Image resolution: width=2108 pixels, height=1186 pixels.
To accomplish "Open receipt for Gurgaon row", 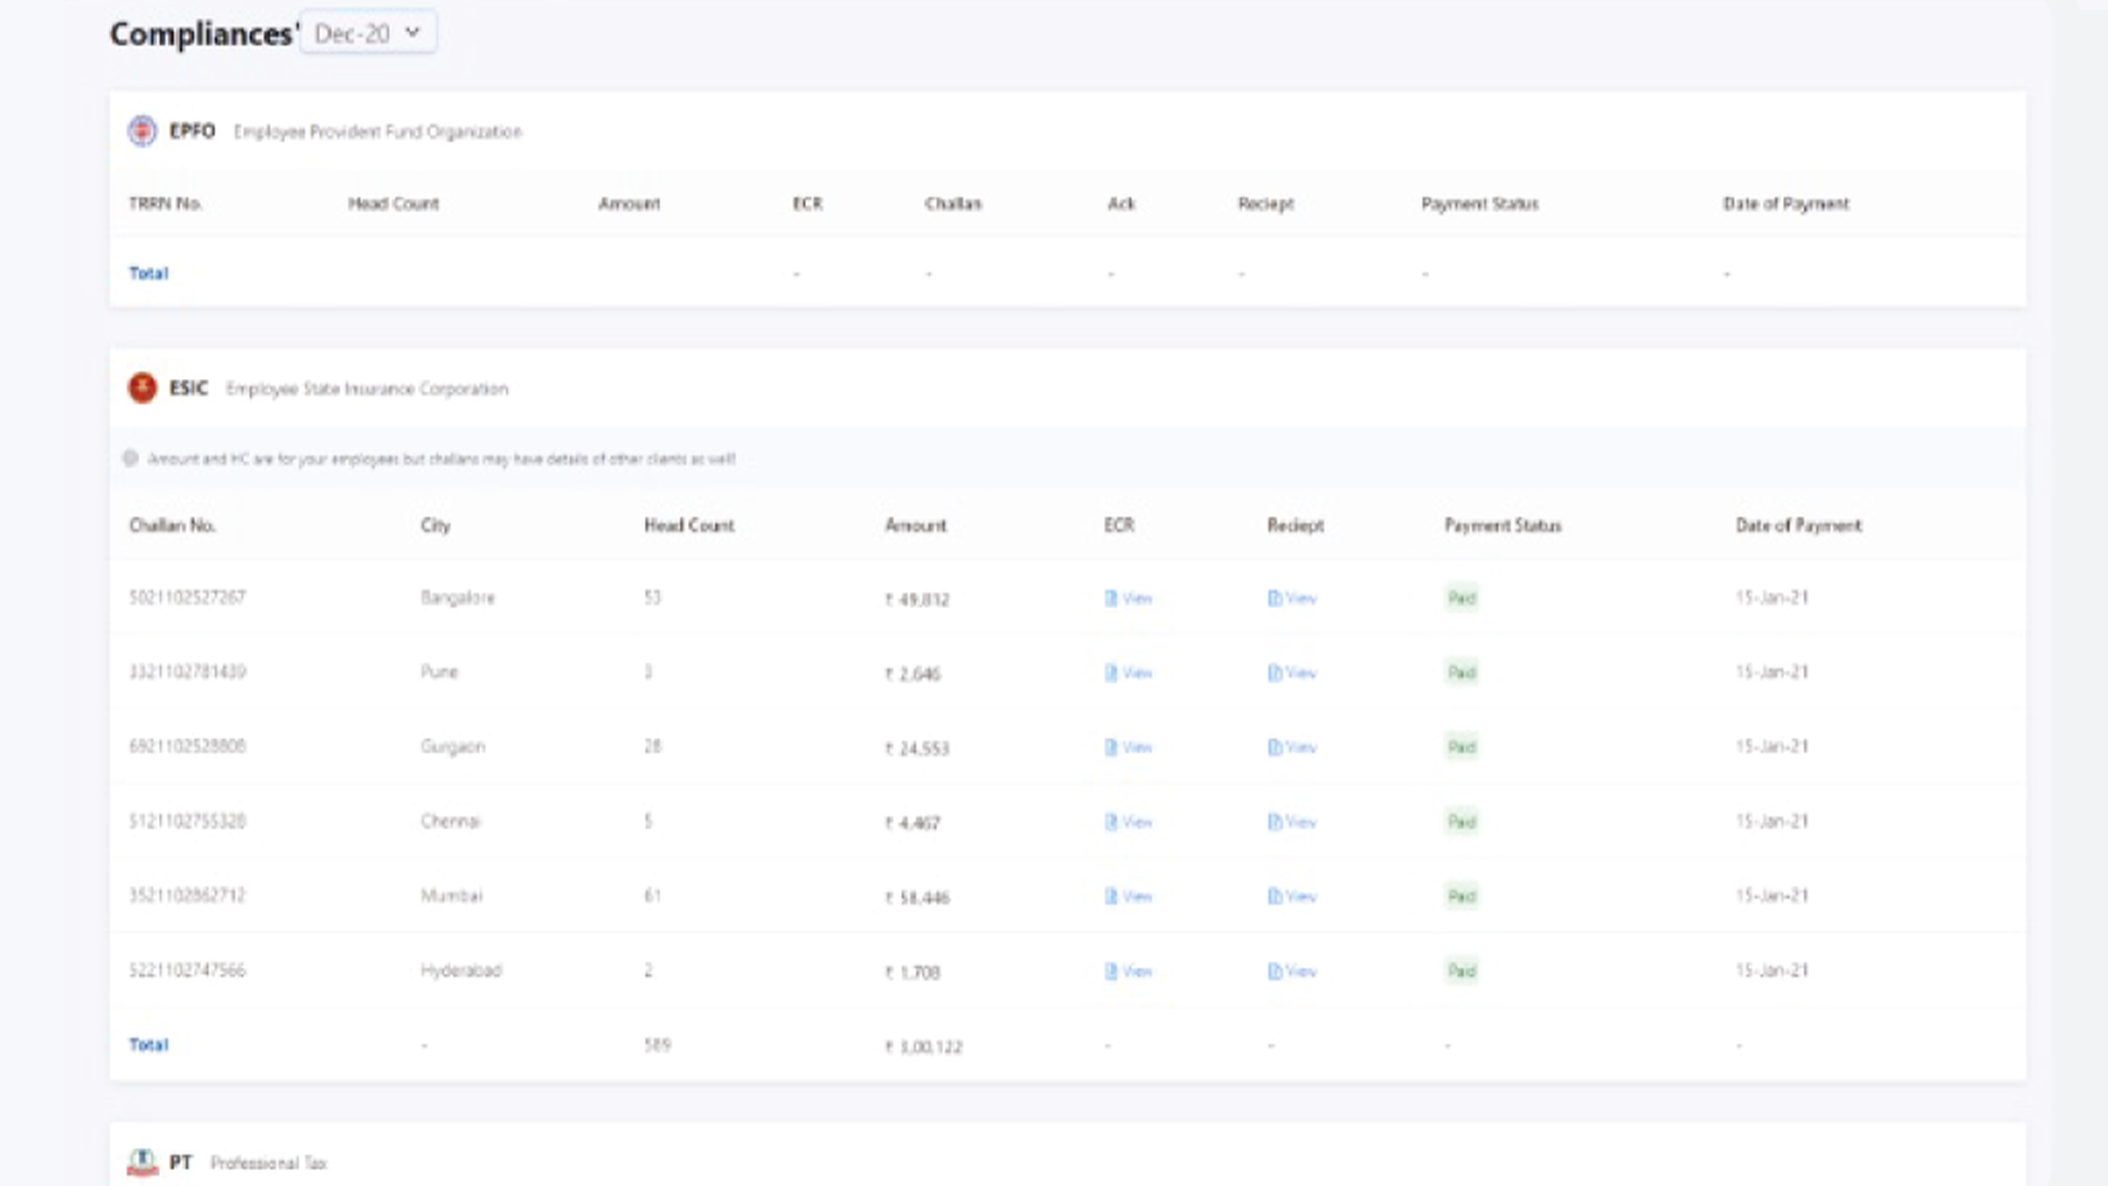I will coord(1292,747).
